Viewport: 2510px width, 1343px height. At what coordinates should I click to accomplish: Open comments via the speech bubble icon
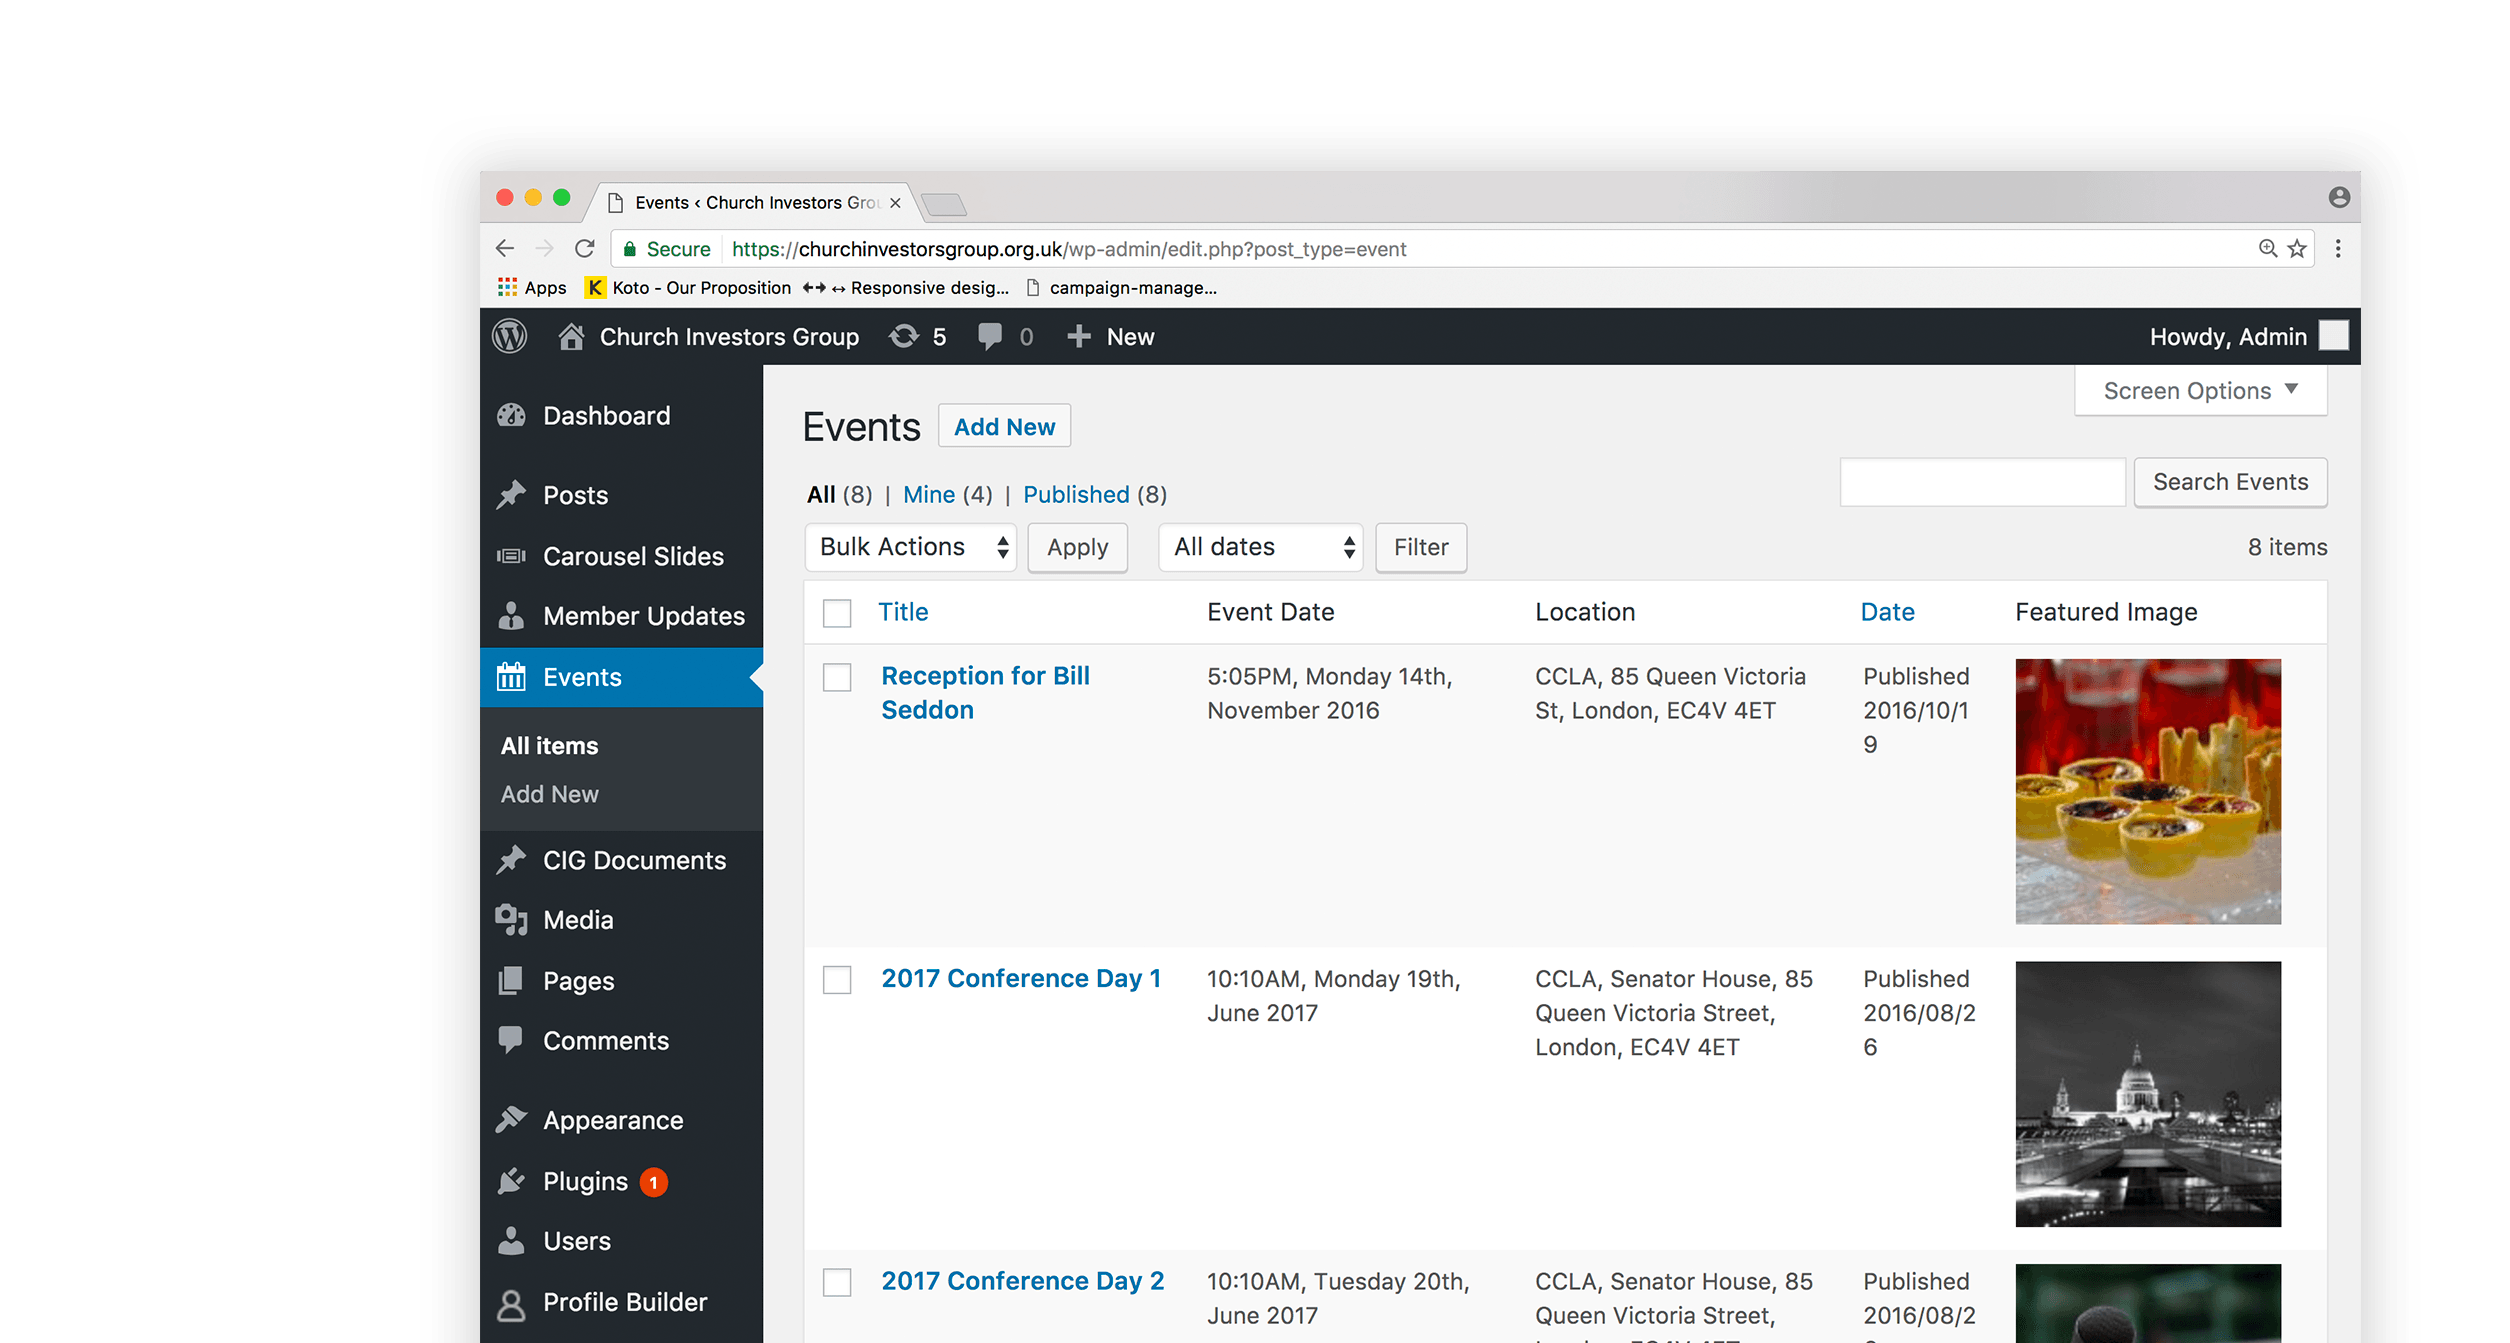(x=990, y=336)
